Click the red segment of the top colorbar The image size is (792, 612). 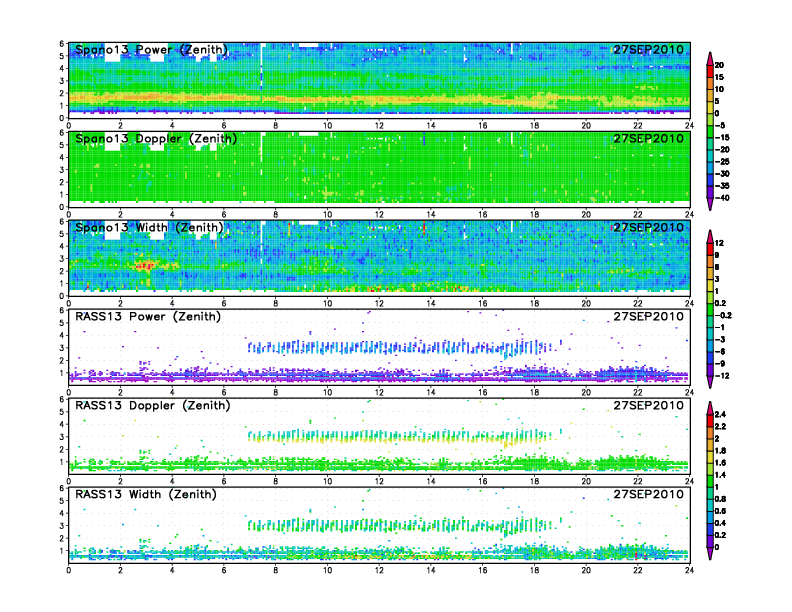tap(710, 71)
